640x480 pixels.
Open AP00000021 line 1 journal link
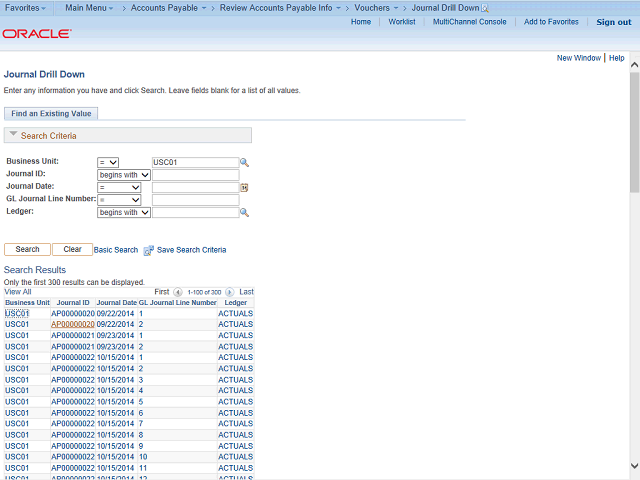[x=73, y=336]
